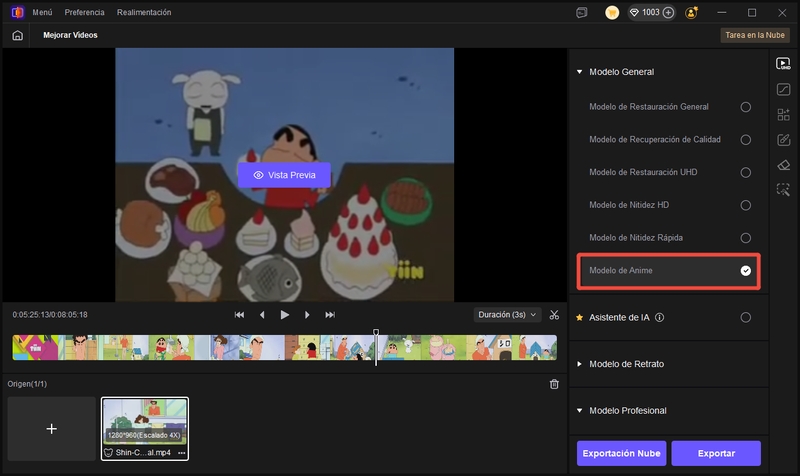This screenshot has width=800, height=476.
Task: Add credits with the plus icon beside 1003
Action: pyautogui.click(x=668, y=13)
